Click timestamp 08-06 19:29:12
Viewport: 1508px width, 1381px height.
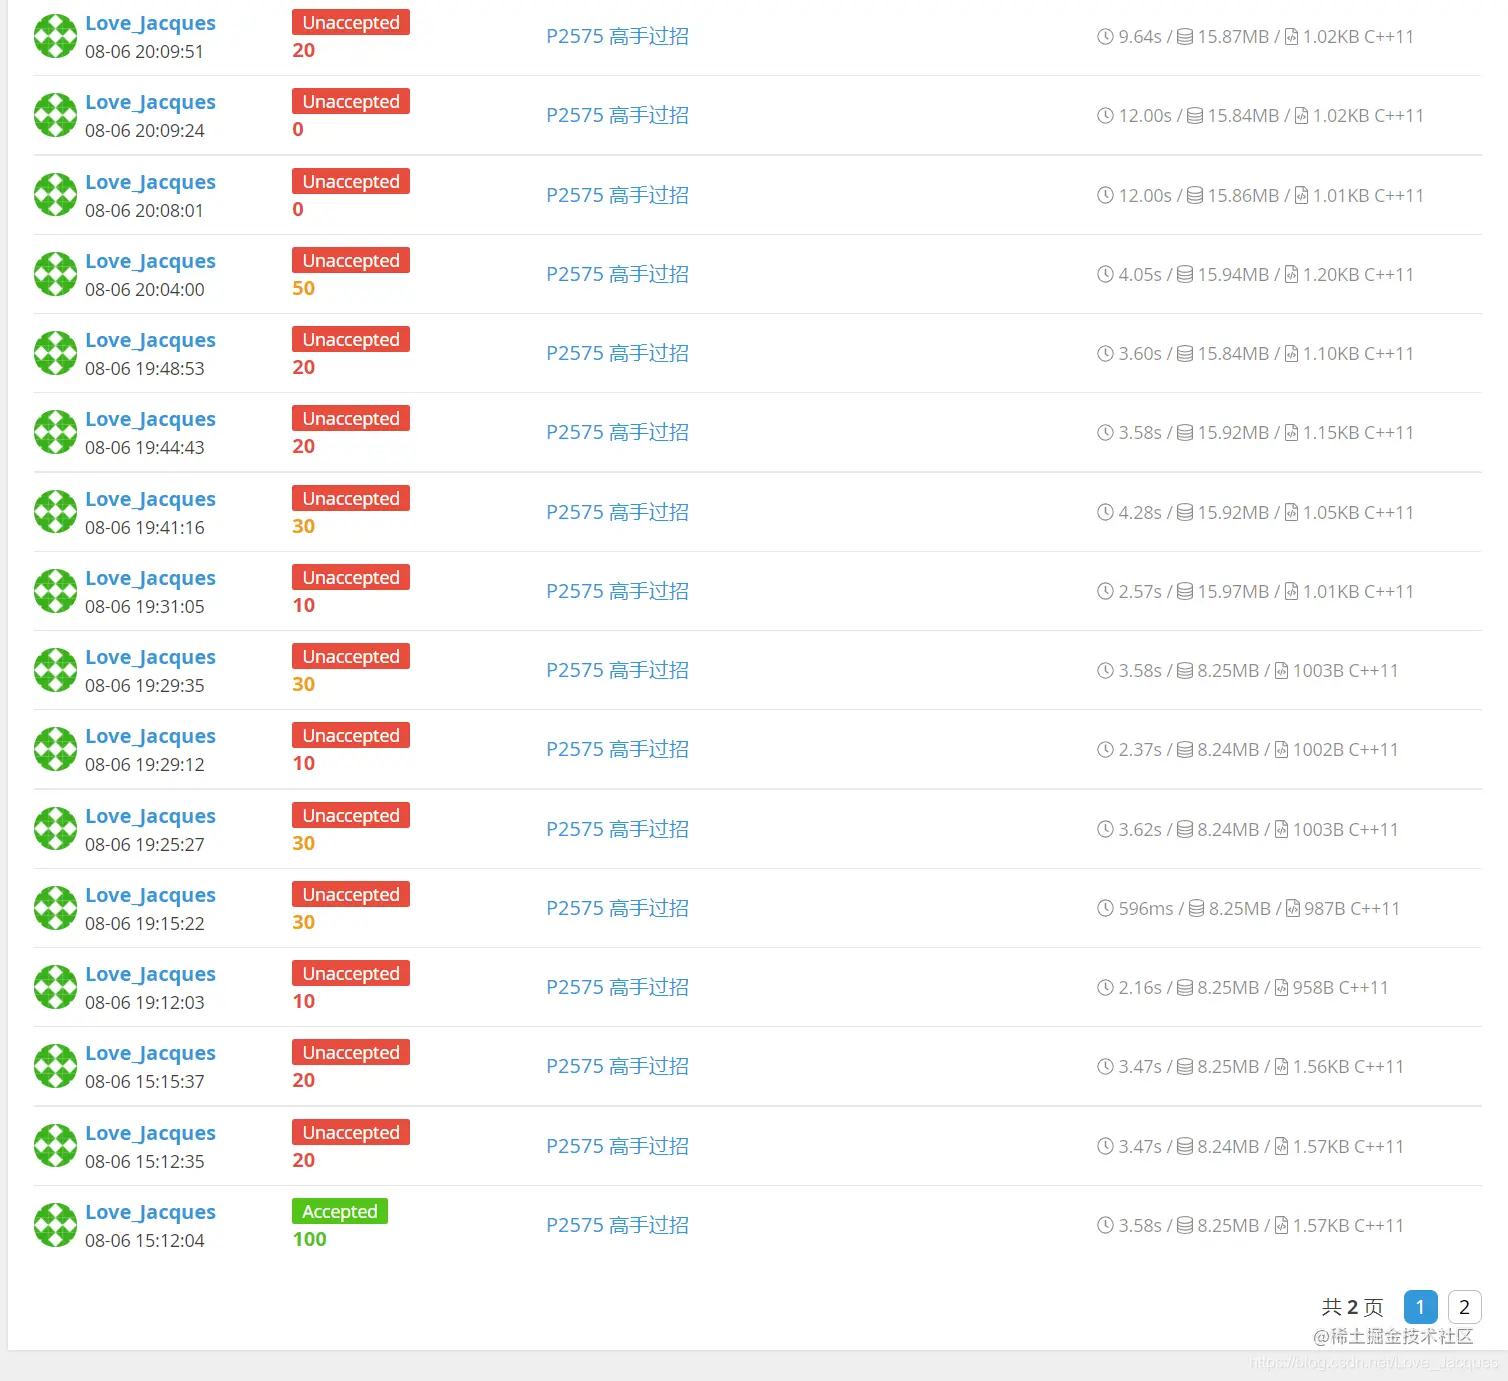point(145,765)
